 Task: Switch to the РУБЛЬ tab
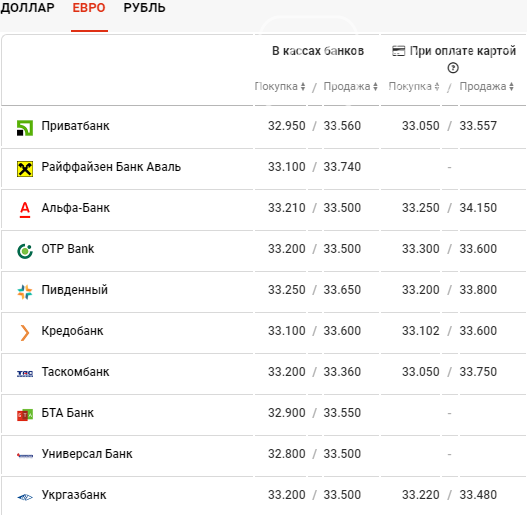click(145, 8)
